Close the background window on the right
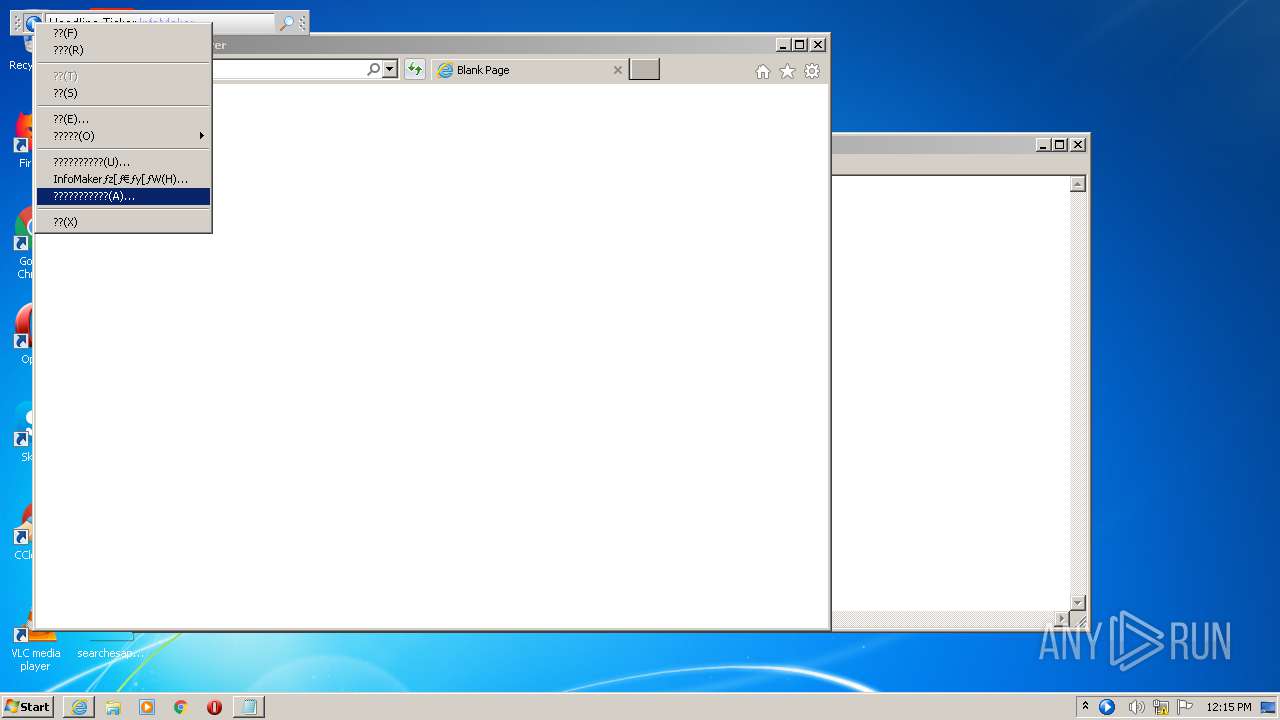 click(x=1078, y=145)
